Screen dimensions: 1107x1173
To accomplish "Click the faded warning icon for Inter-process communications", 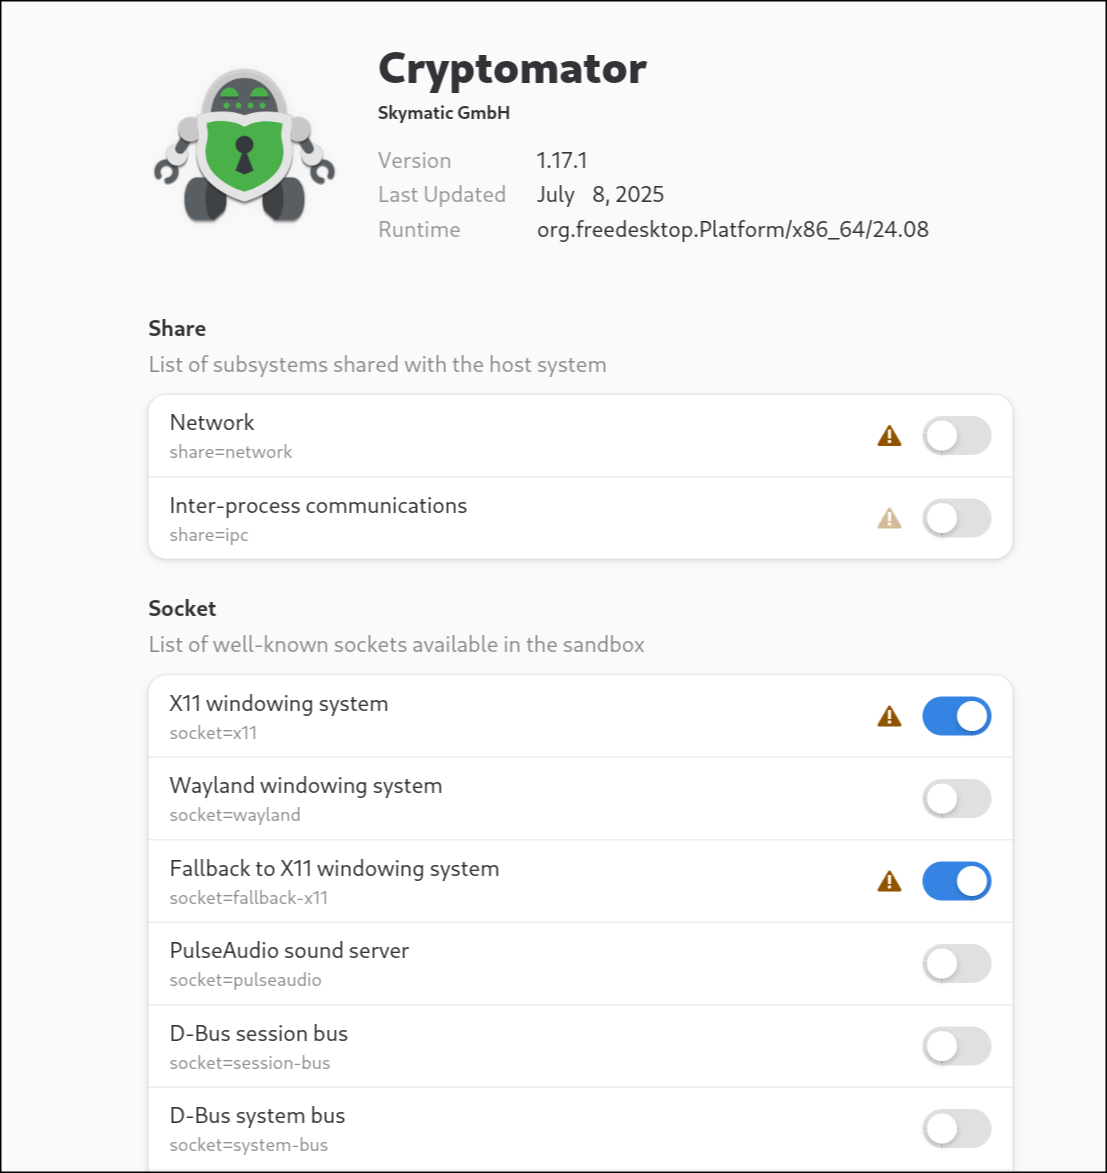I will (889, 518).
